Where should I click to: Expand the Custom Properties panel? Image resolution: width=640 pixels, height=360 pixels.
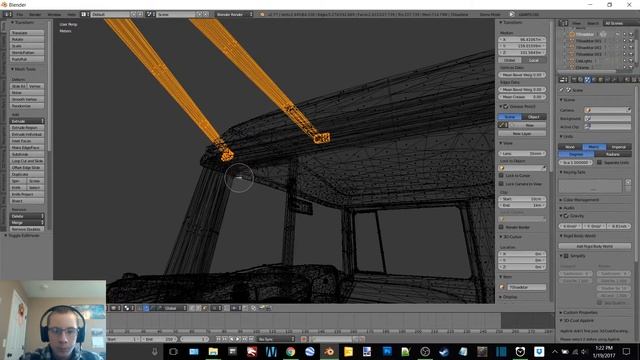579,313
